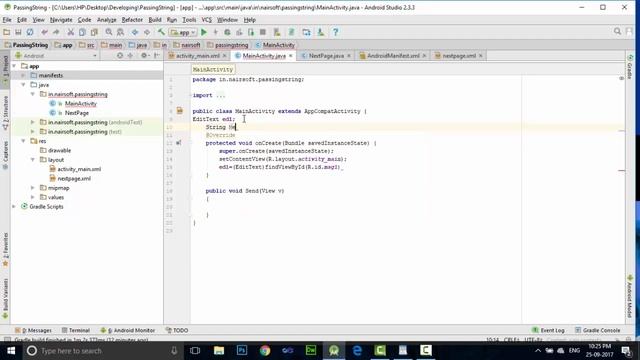Image resolution: width=640 pixels, height=360 pixels.
Task: Open the File menu
Action: click(x=7, y=20)
